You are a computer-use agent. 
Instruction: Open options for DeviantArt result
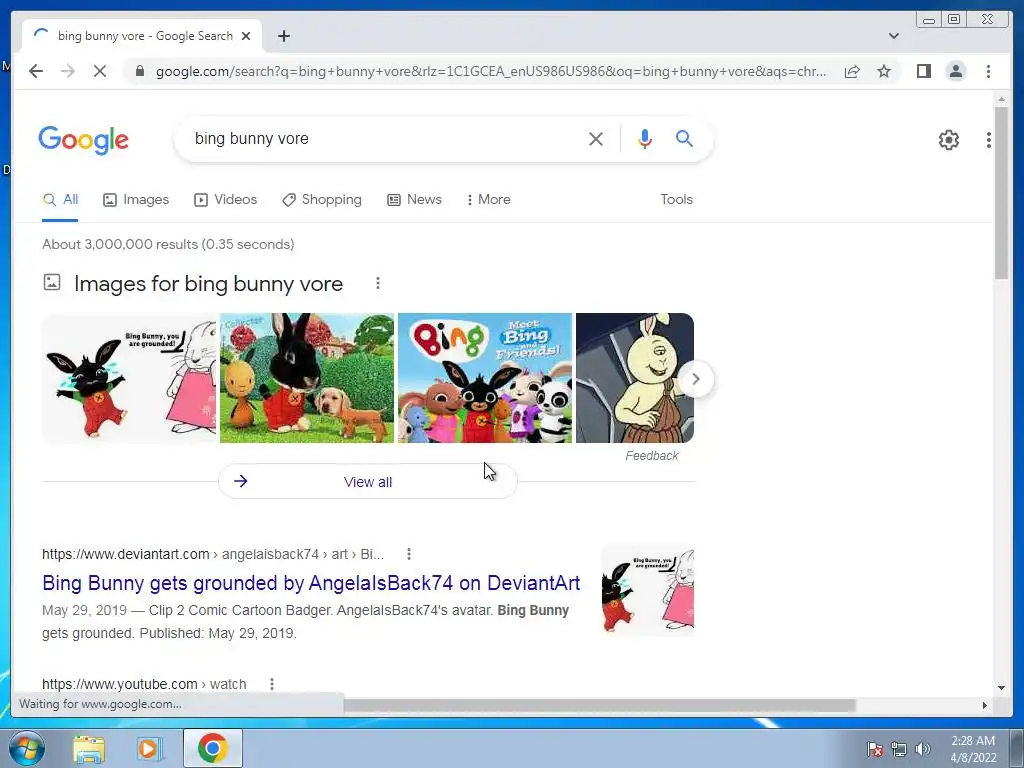coord(409,554)
